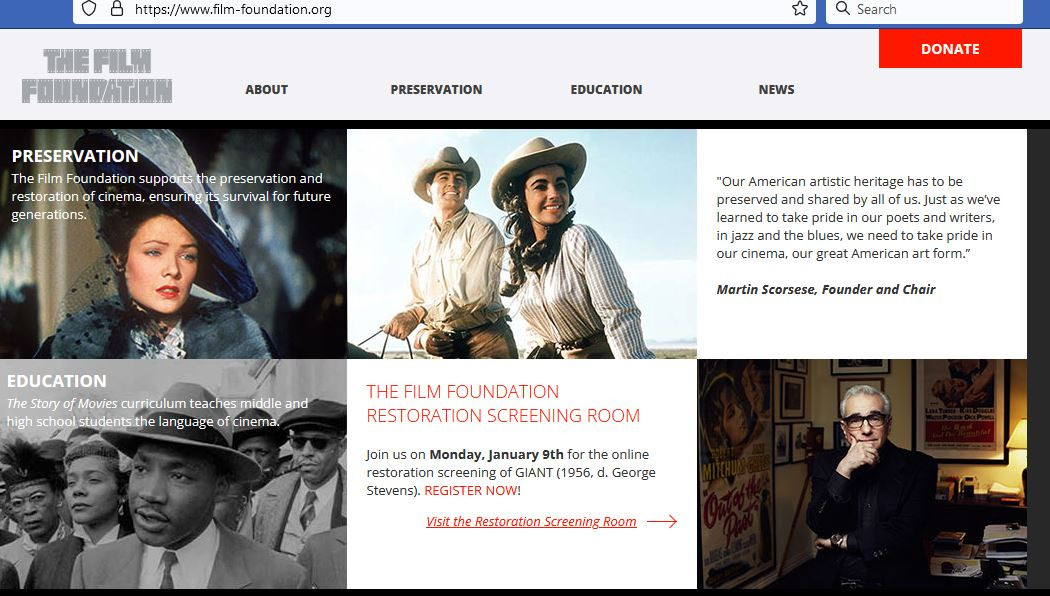Click the browser Search field
The image size is (1050, 596).
[x=924, y=9]
